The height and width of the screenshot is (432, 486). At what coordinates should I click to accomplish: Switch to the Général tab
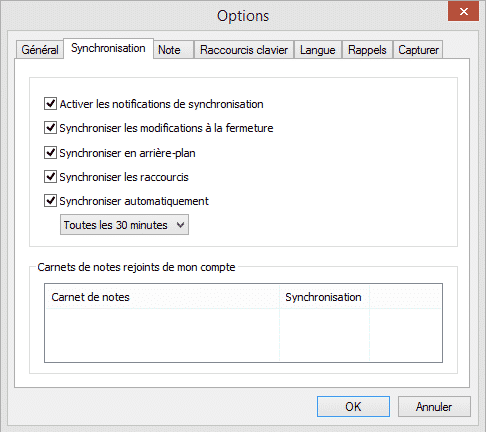coord(40,50)
